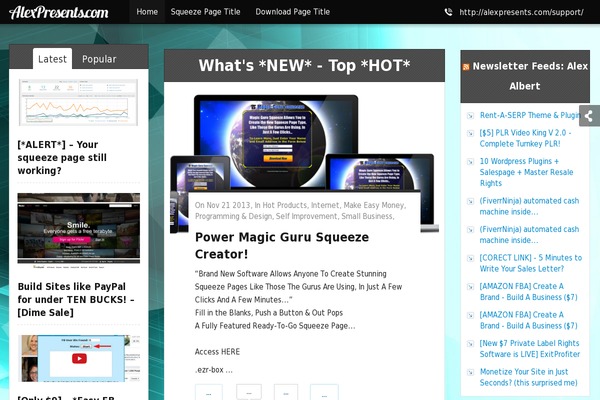
Task: Switch to the Popular tab
Action: tap(99, 59)
